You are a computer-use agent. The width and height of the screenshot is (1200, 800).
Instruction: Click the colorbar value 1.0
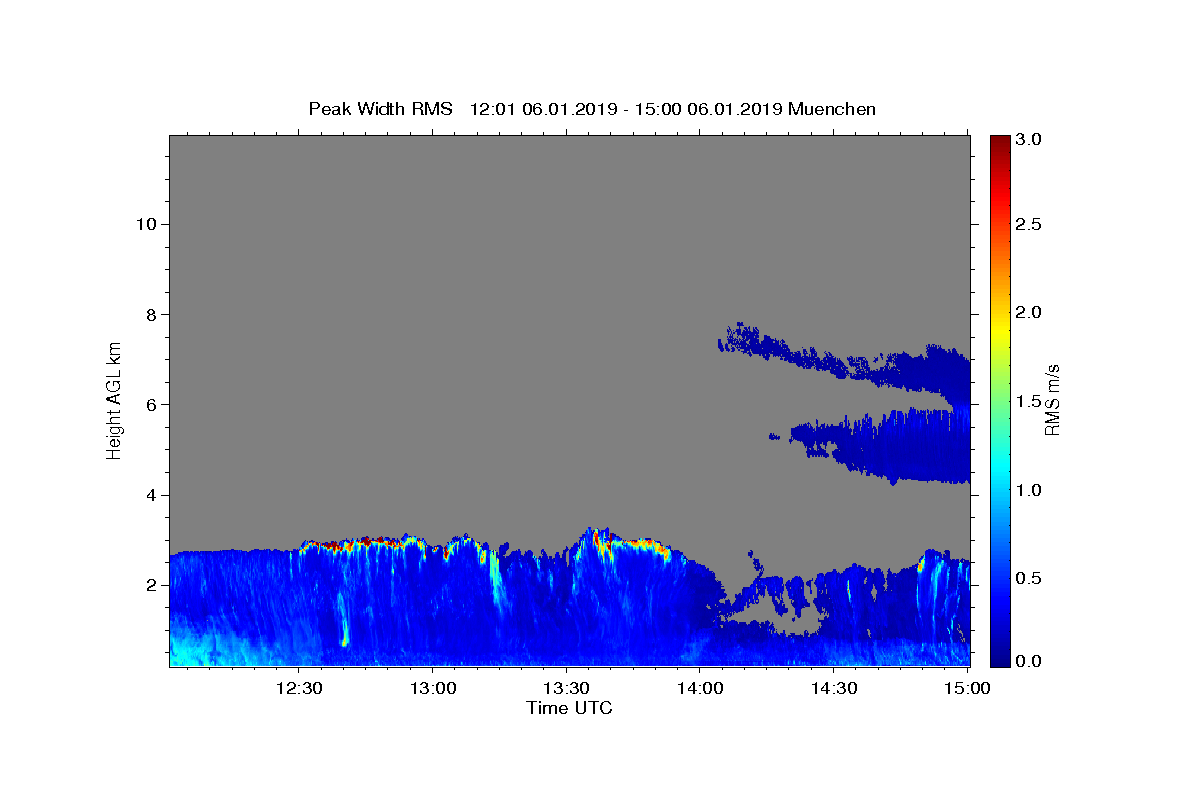click(x=1029, y=490)
